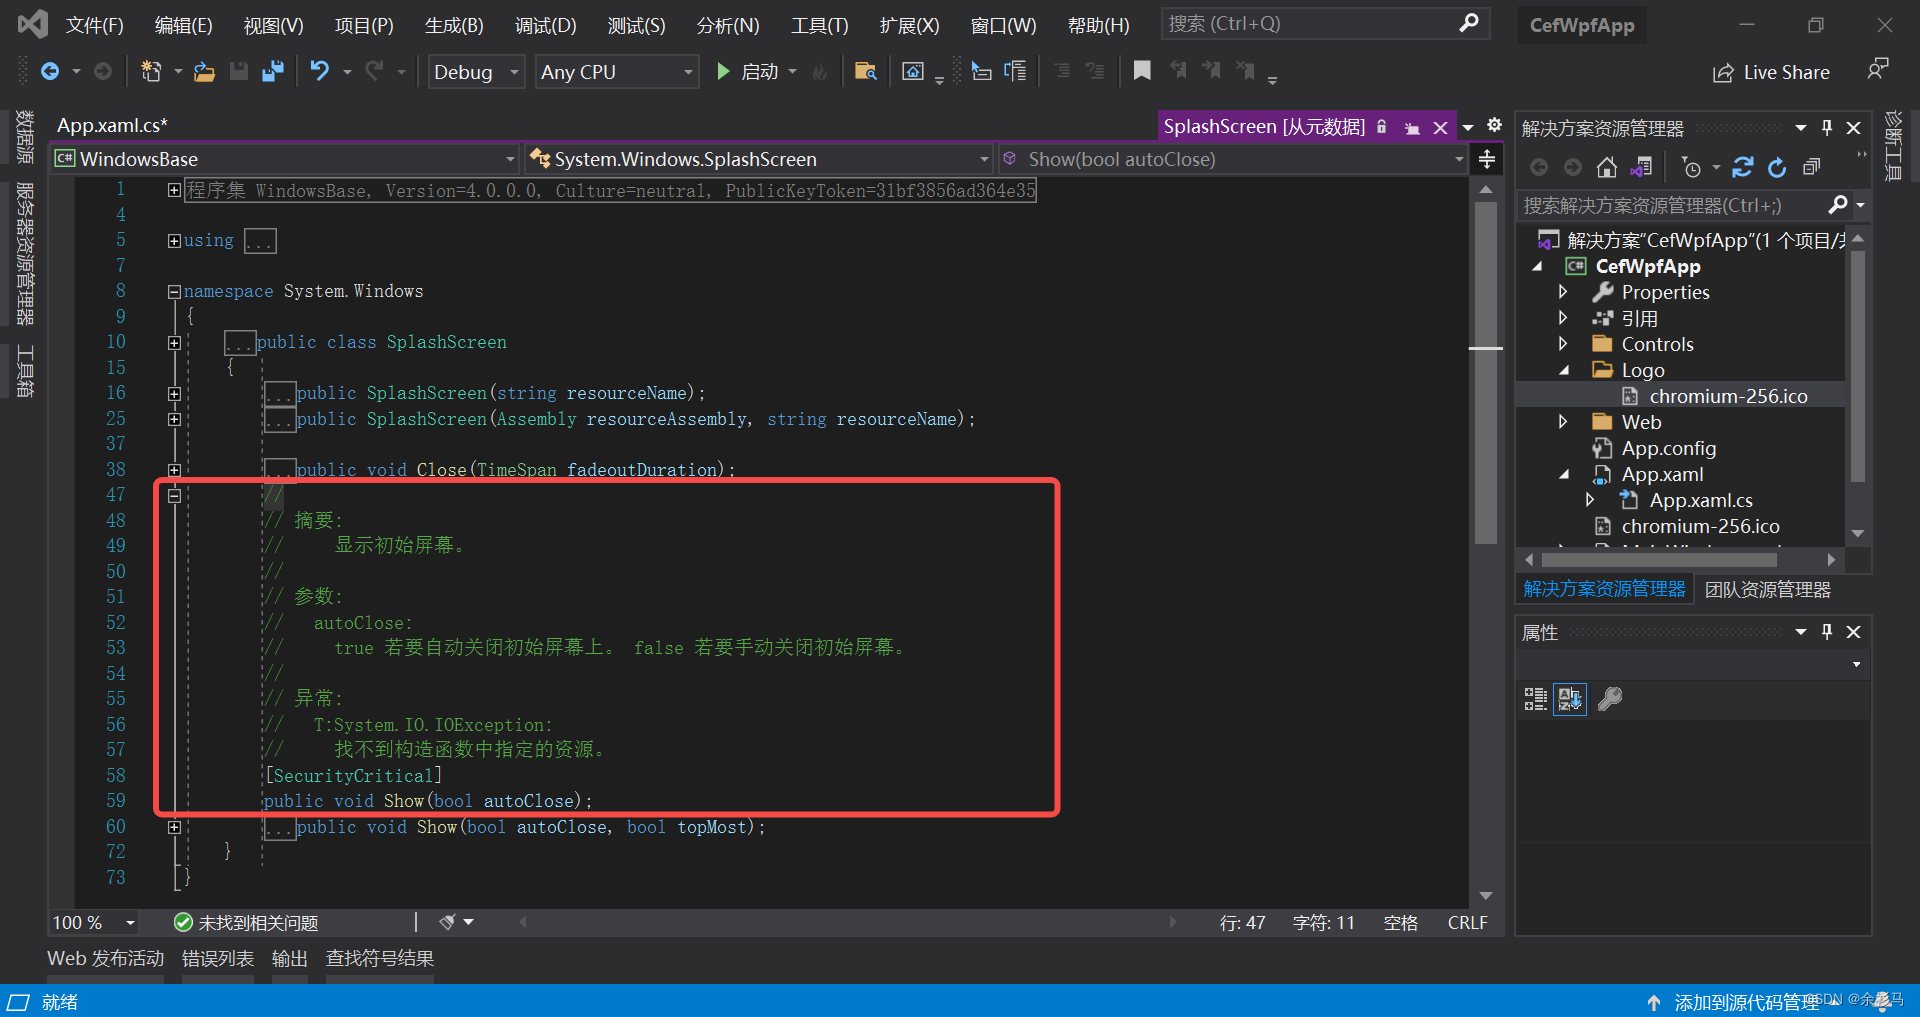Click the Undo toolbar icon
1920x1017 pixels.
pos(318,71)
